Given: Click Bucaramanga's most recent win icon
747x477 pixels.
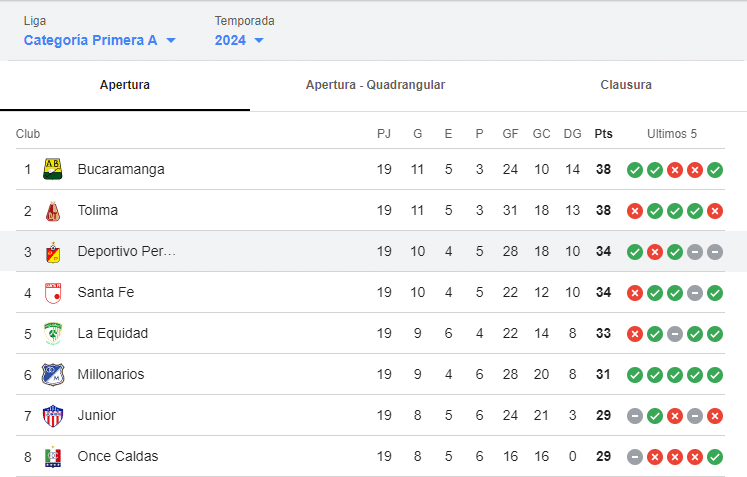Looking at the screenshot, I should point(715,170).
